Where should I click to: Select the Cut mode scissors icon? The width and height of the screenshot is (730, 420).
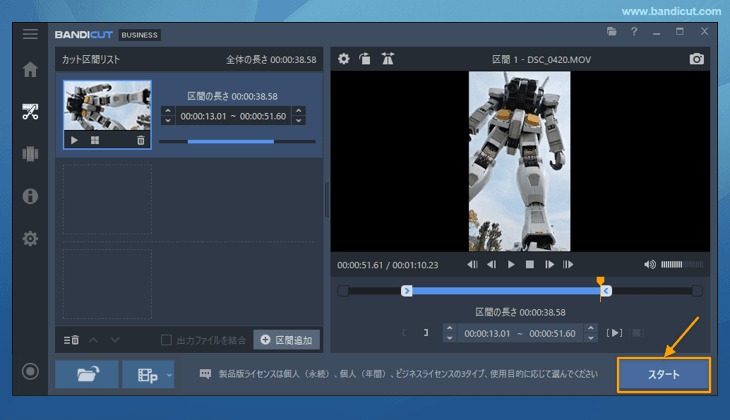tap(30, 112)
